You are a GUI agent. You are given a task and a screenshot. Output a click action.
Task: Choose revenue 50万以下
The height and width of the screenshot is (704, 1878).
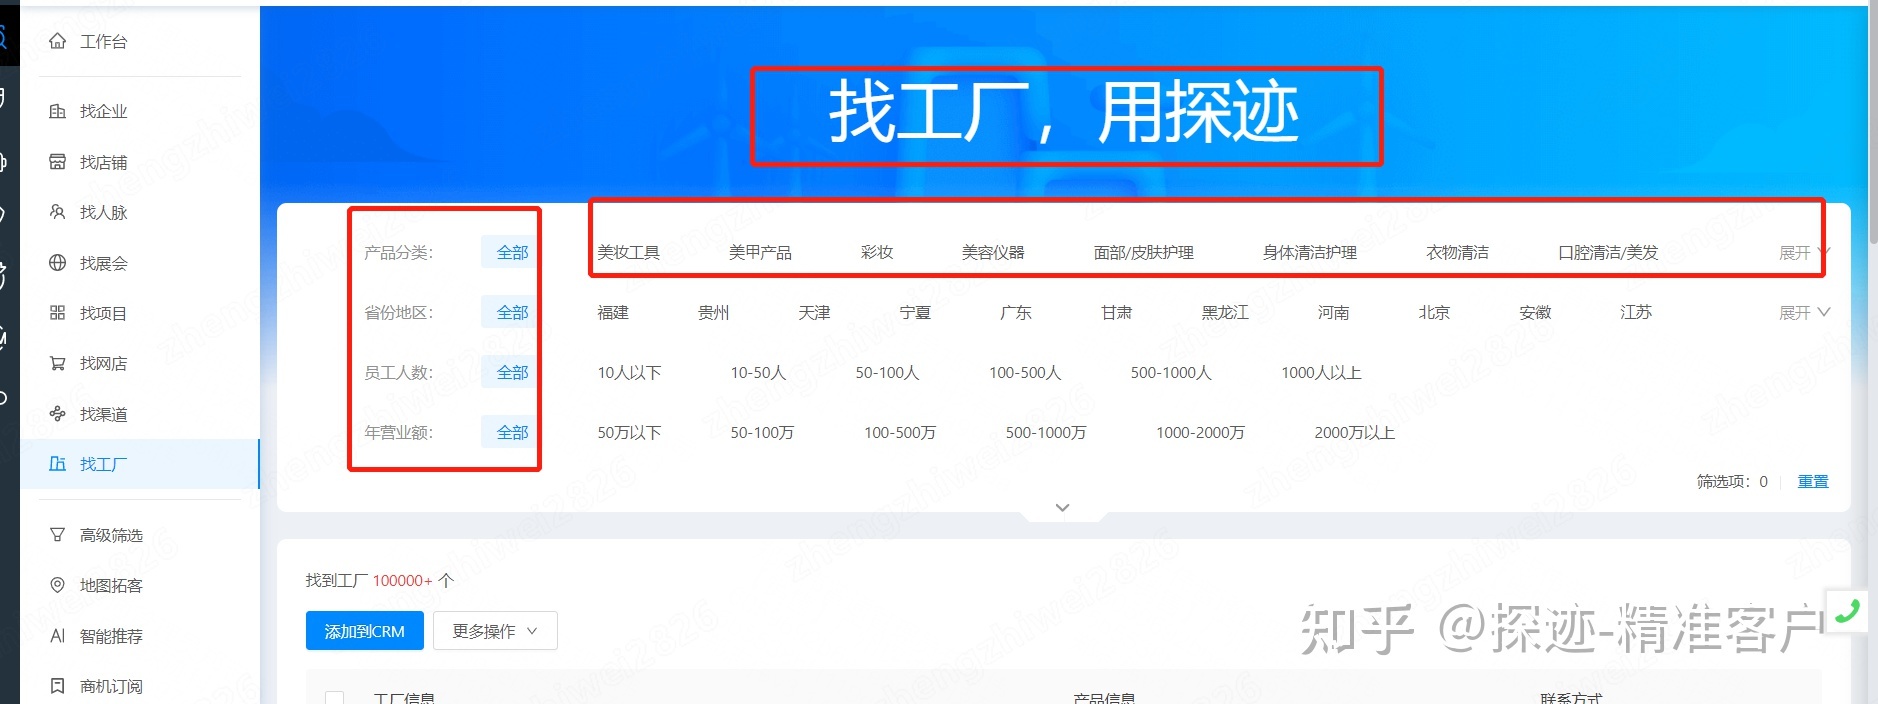click(629, 433)
